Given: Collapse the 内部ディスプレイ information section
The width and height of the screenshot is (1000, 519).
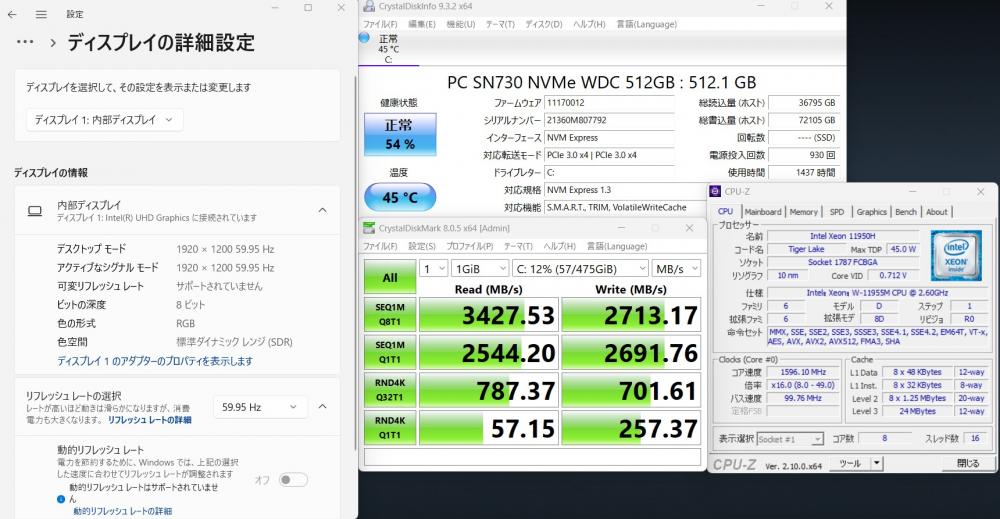Looking at the screenshot, I should [x=323, y=210].
